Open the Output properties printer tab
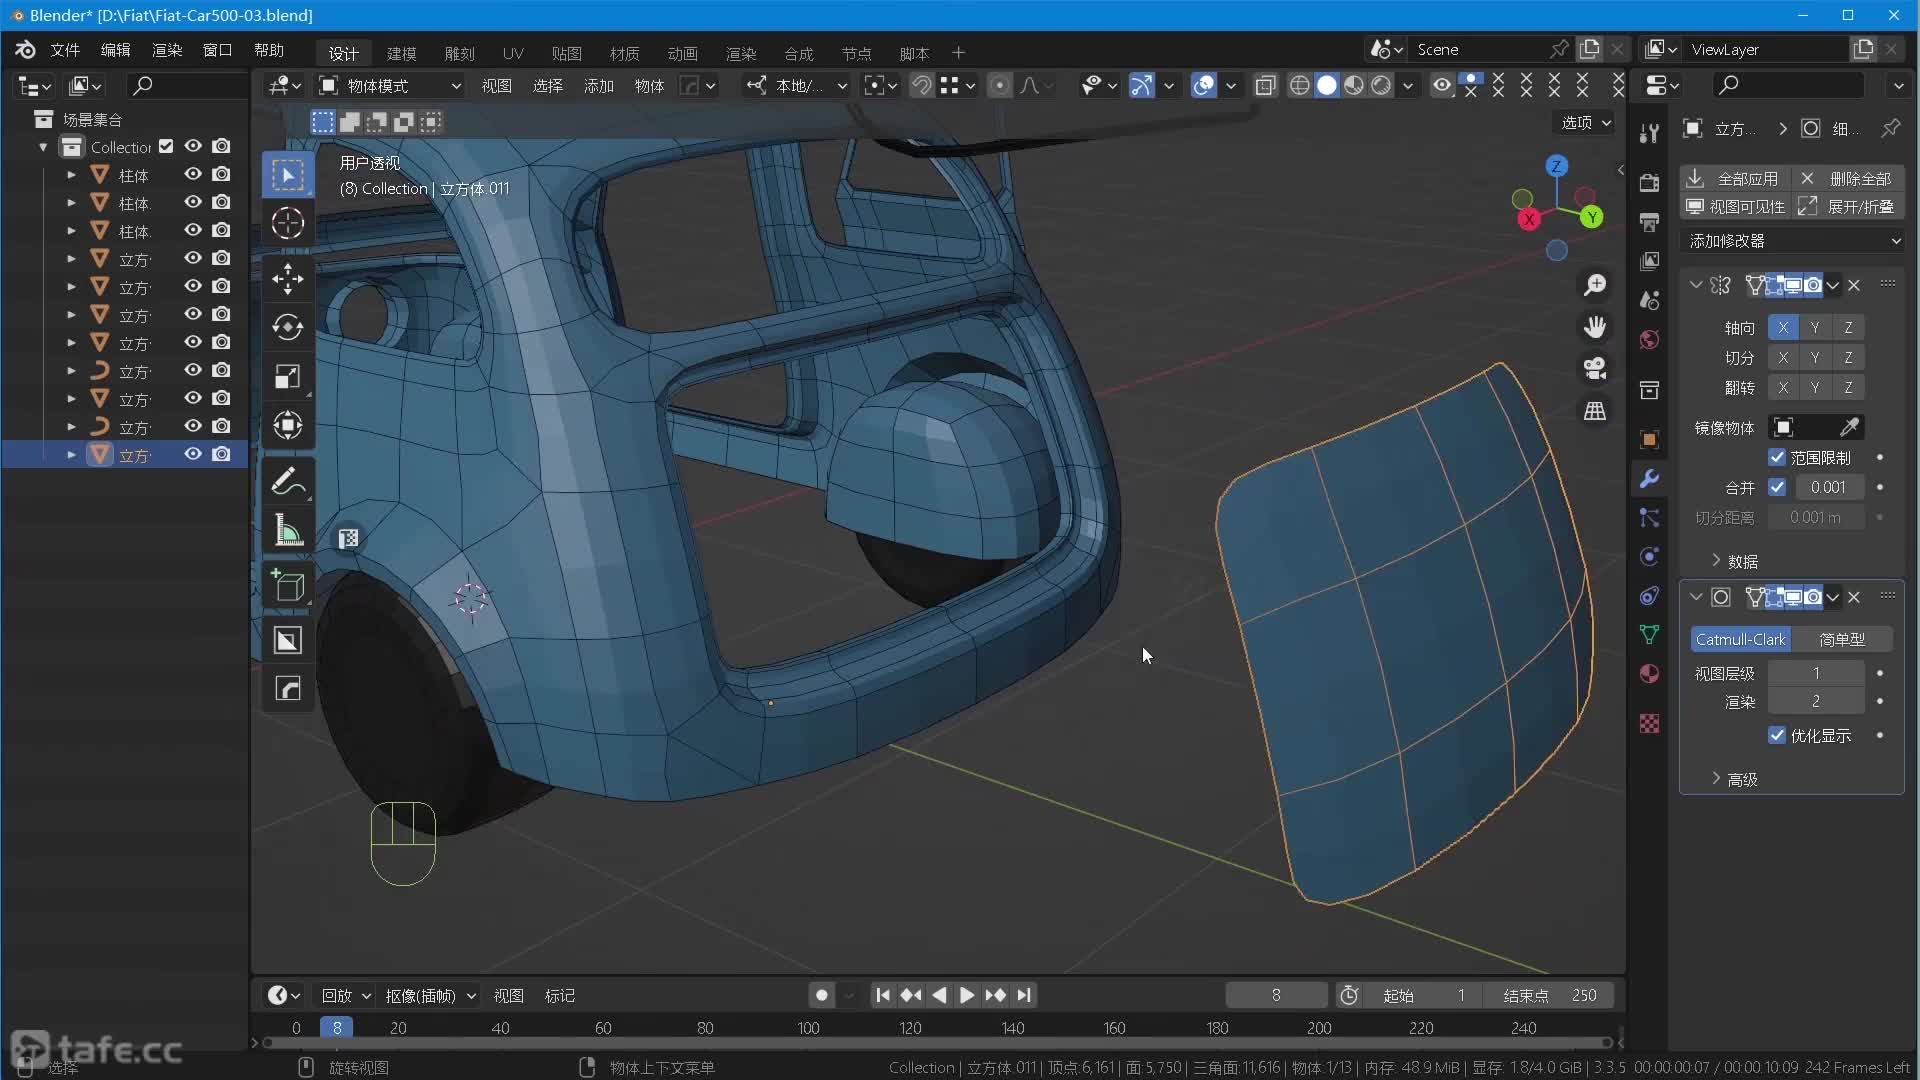This screenshot has height=1080, width=1920. pos(1650,222)
